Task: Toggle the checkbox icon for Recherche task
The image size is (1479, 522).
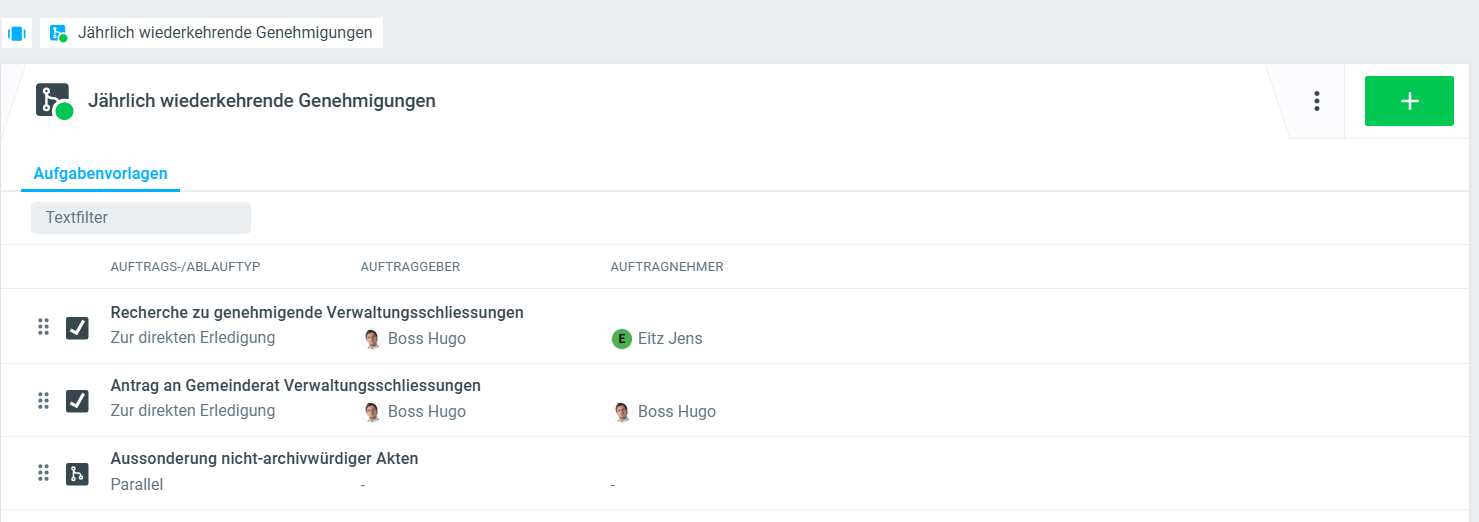Action: coord(77,328)
